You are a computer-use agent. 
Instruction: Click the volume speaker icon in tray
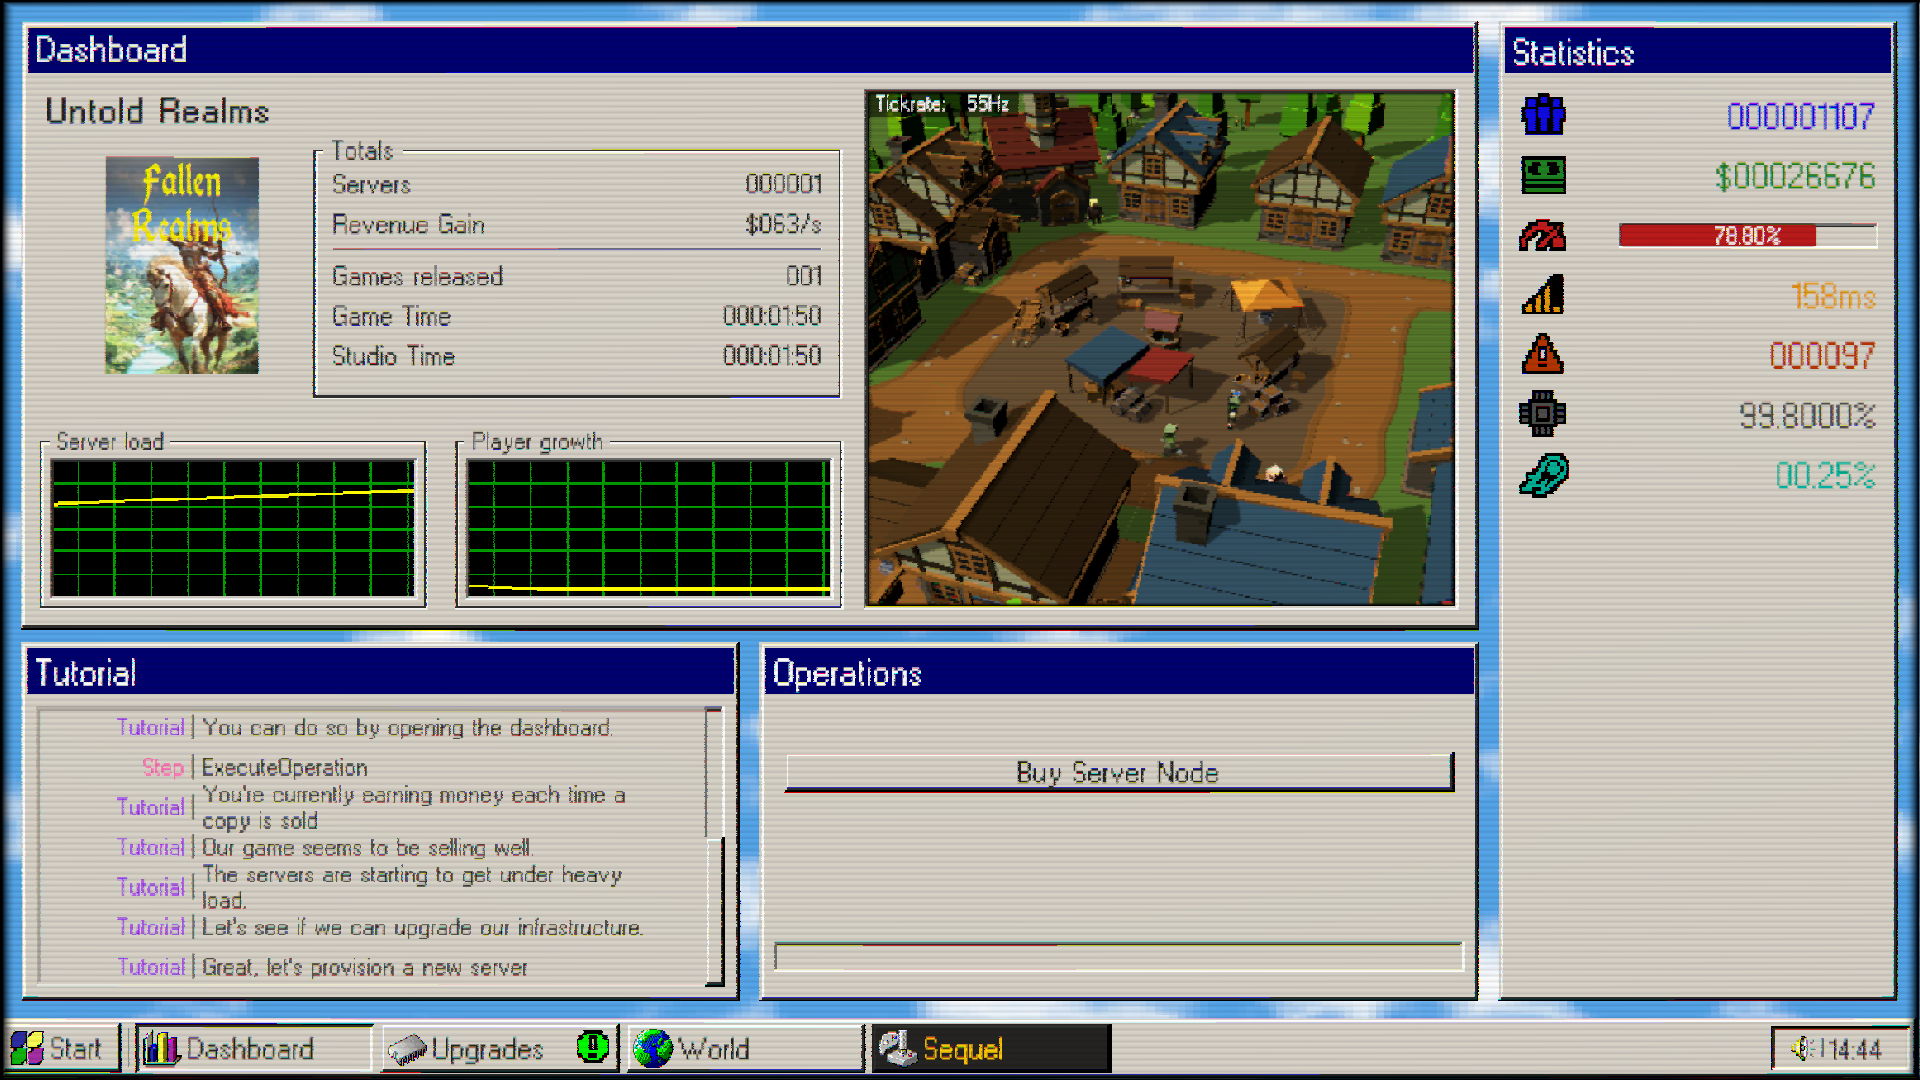pos(1800,1049)
